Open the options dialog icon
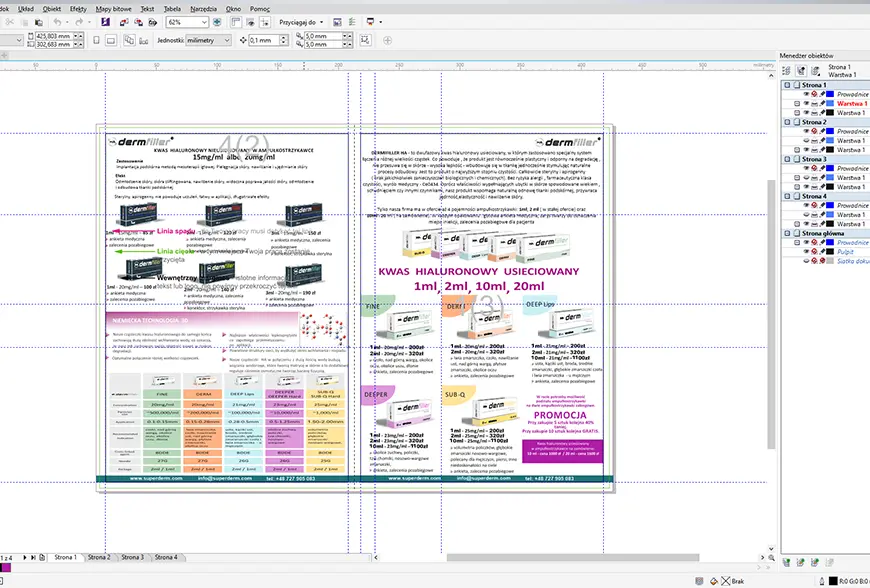The width and height of the screenshot is (870, 588). 352,22
